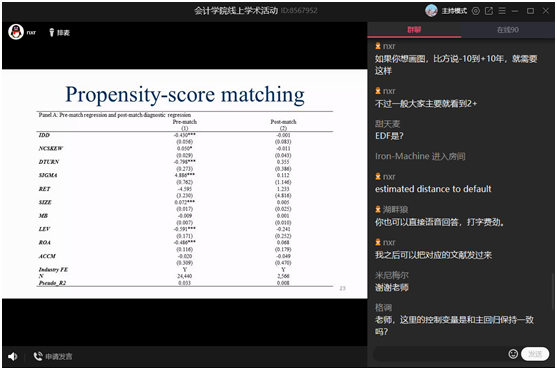Click the 申请发言 request-to-speak phone icon
557x370 pixels.
click(x=38, y=356)
